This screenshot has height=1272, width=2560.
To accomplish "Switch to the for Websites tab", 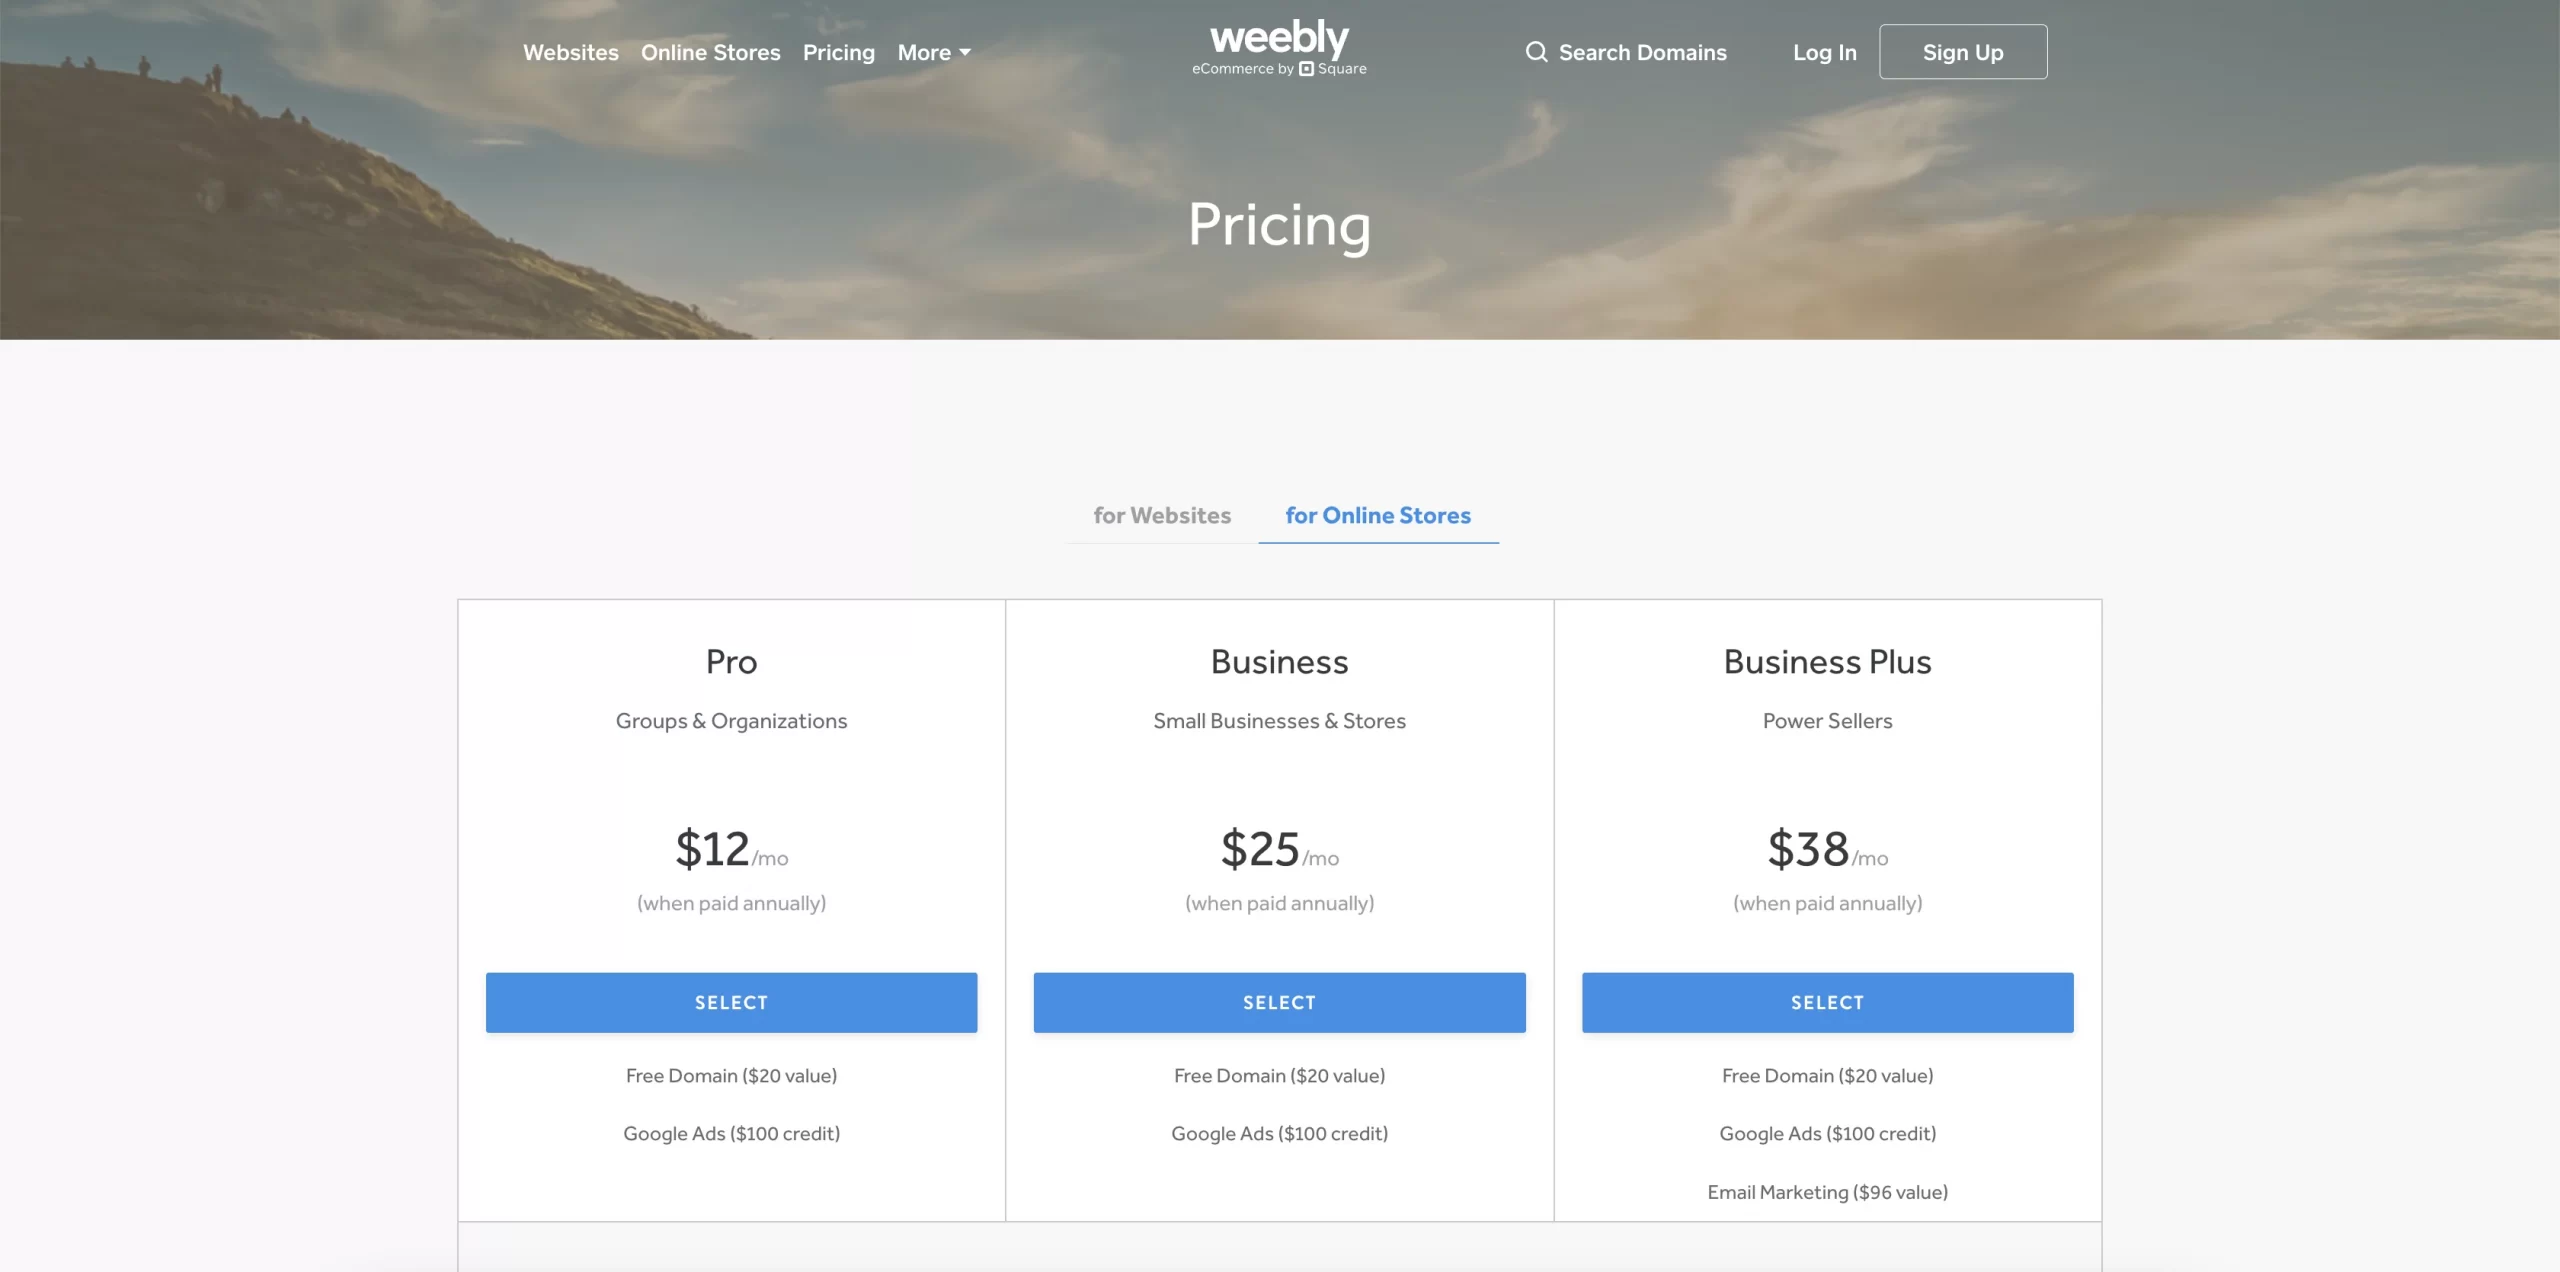I will (1162, 516).
